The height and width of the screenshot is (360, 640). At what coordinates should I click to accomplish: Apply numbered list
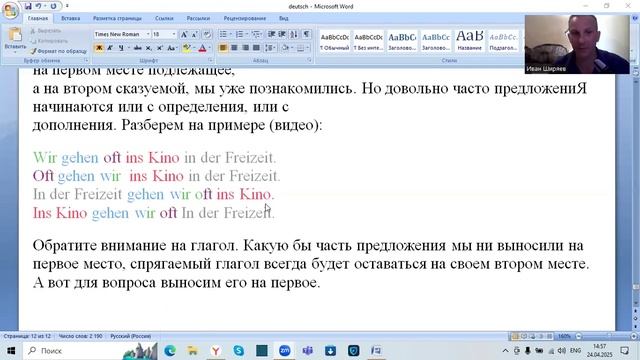[241, 34]
